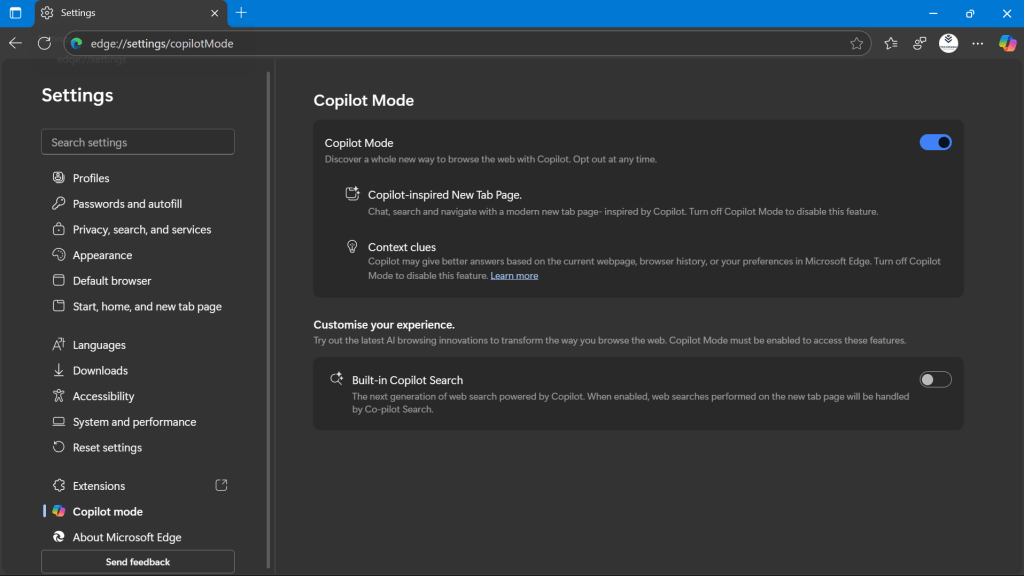Click the Downloads arrow icon
This screenshot has height=576, width=1024.
click(x=59, y=370)
